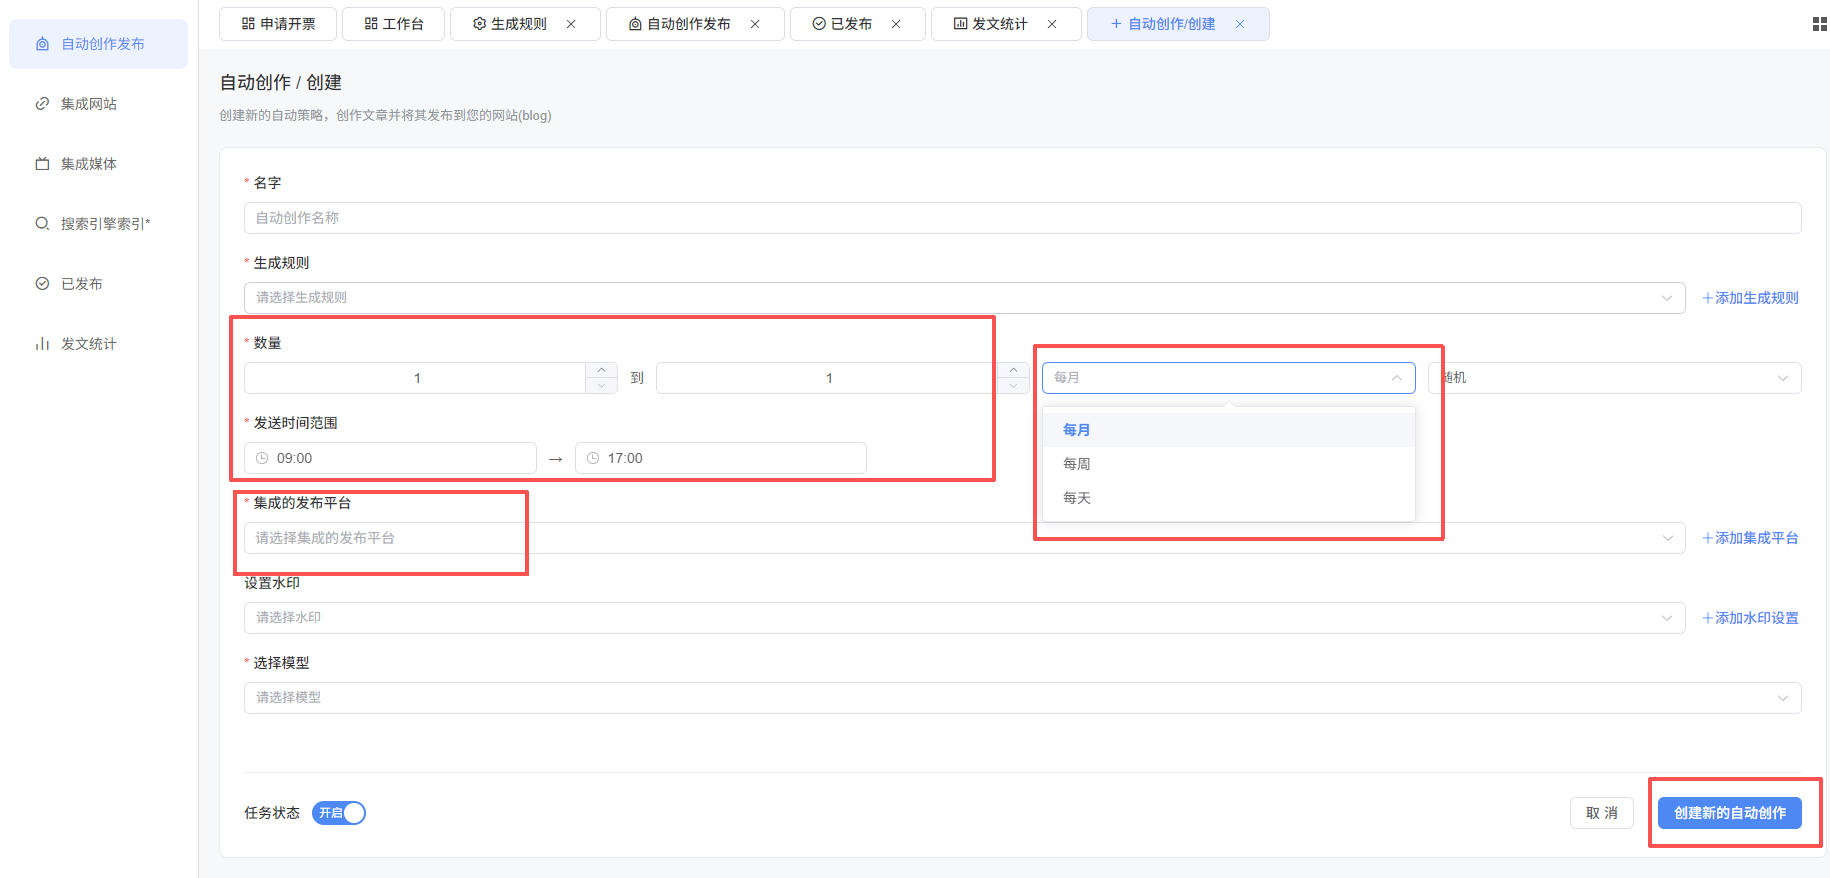Click the grid icon at top right
Image resolution: width=1830 pixels, height=878 pixels.
coord(1819,24)
